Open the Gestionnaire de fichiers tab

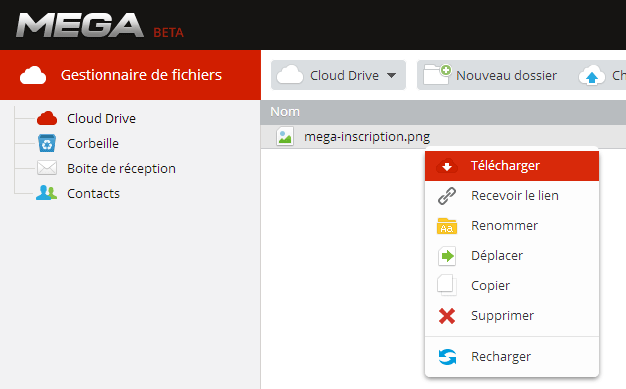pos(130,75)
